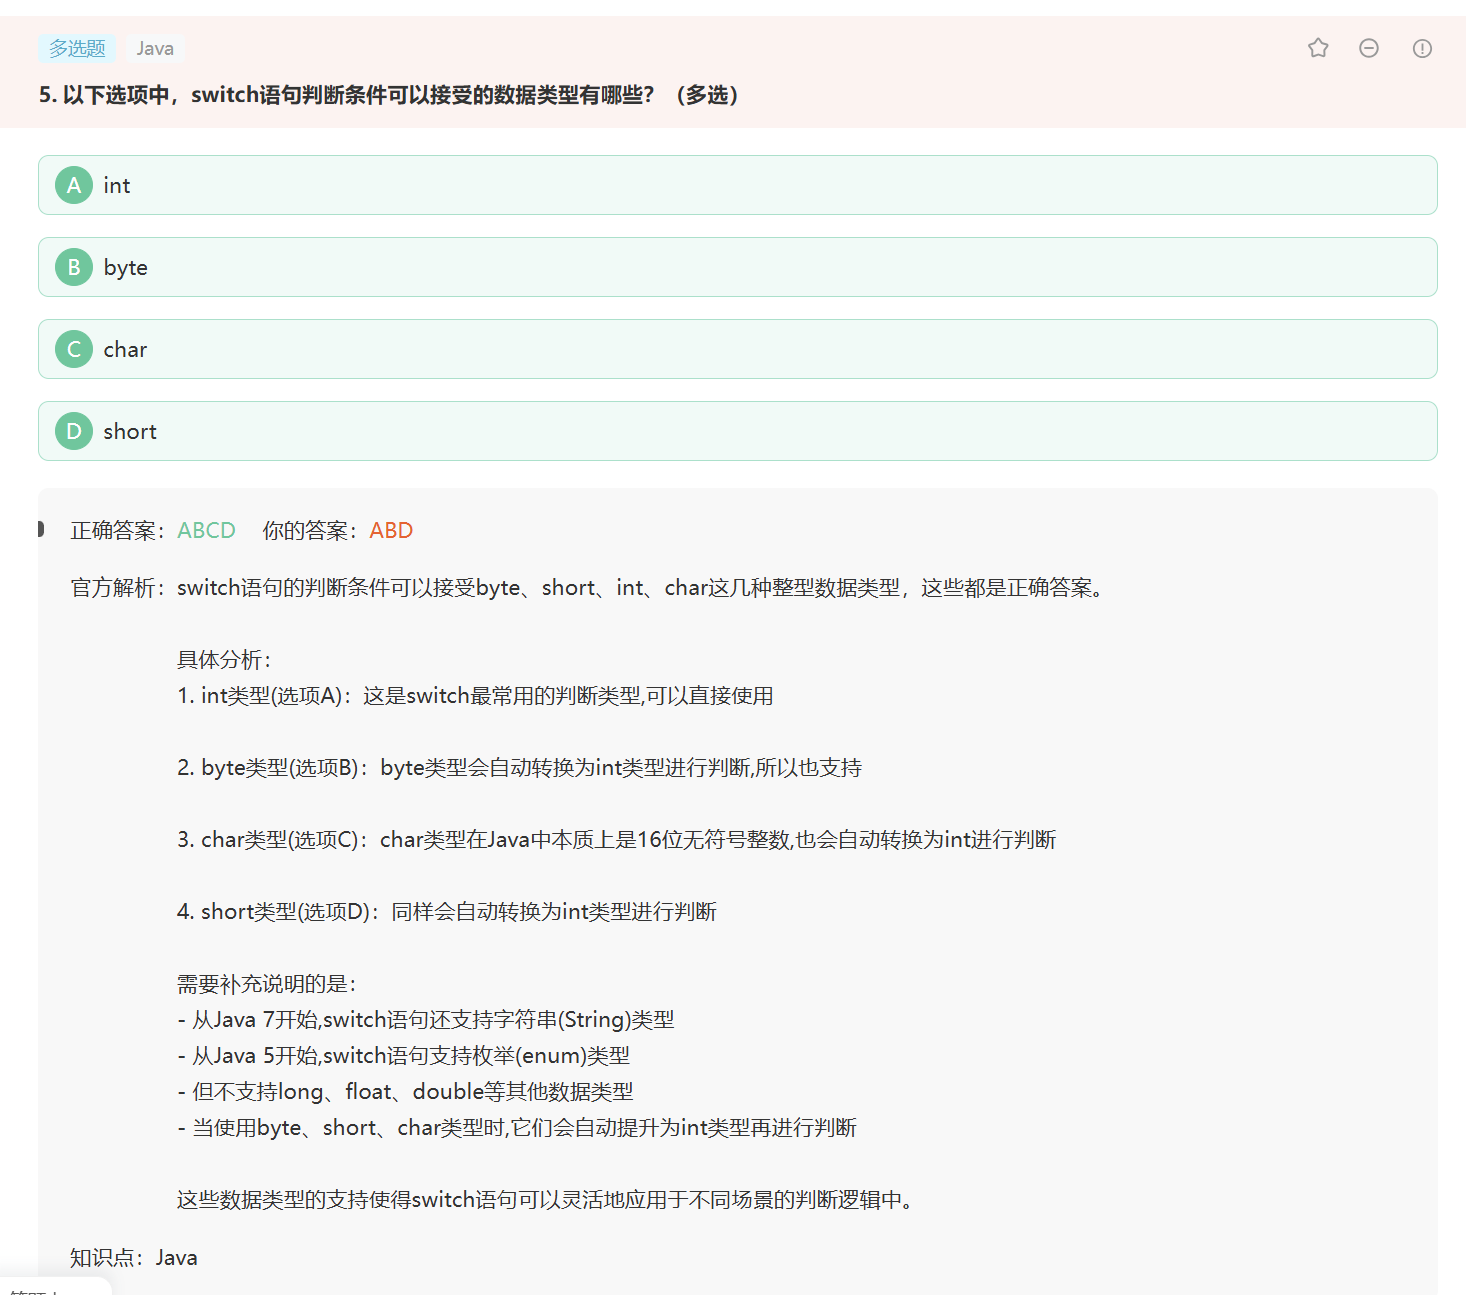Select the answer option char
The height and width of the screenshot is (1295, 1466).
click(125, 349)
